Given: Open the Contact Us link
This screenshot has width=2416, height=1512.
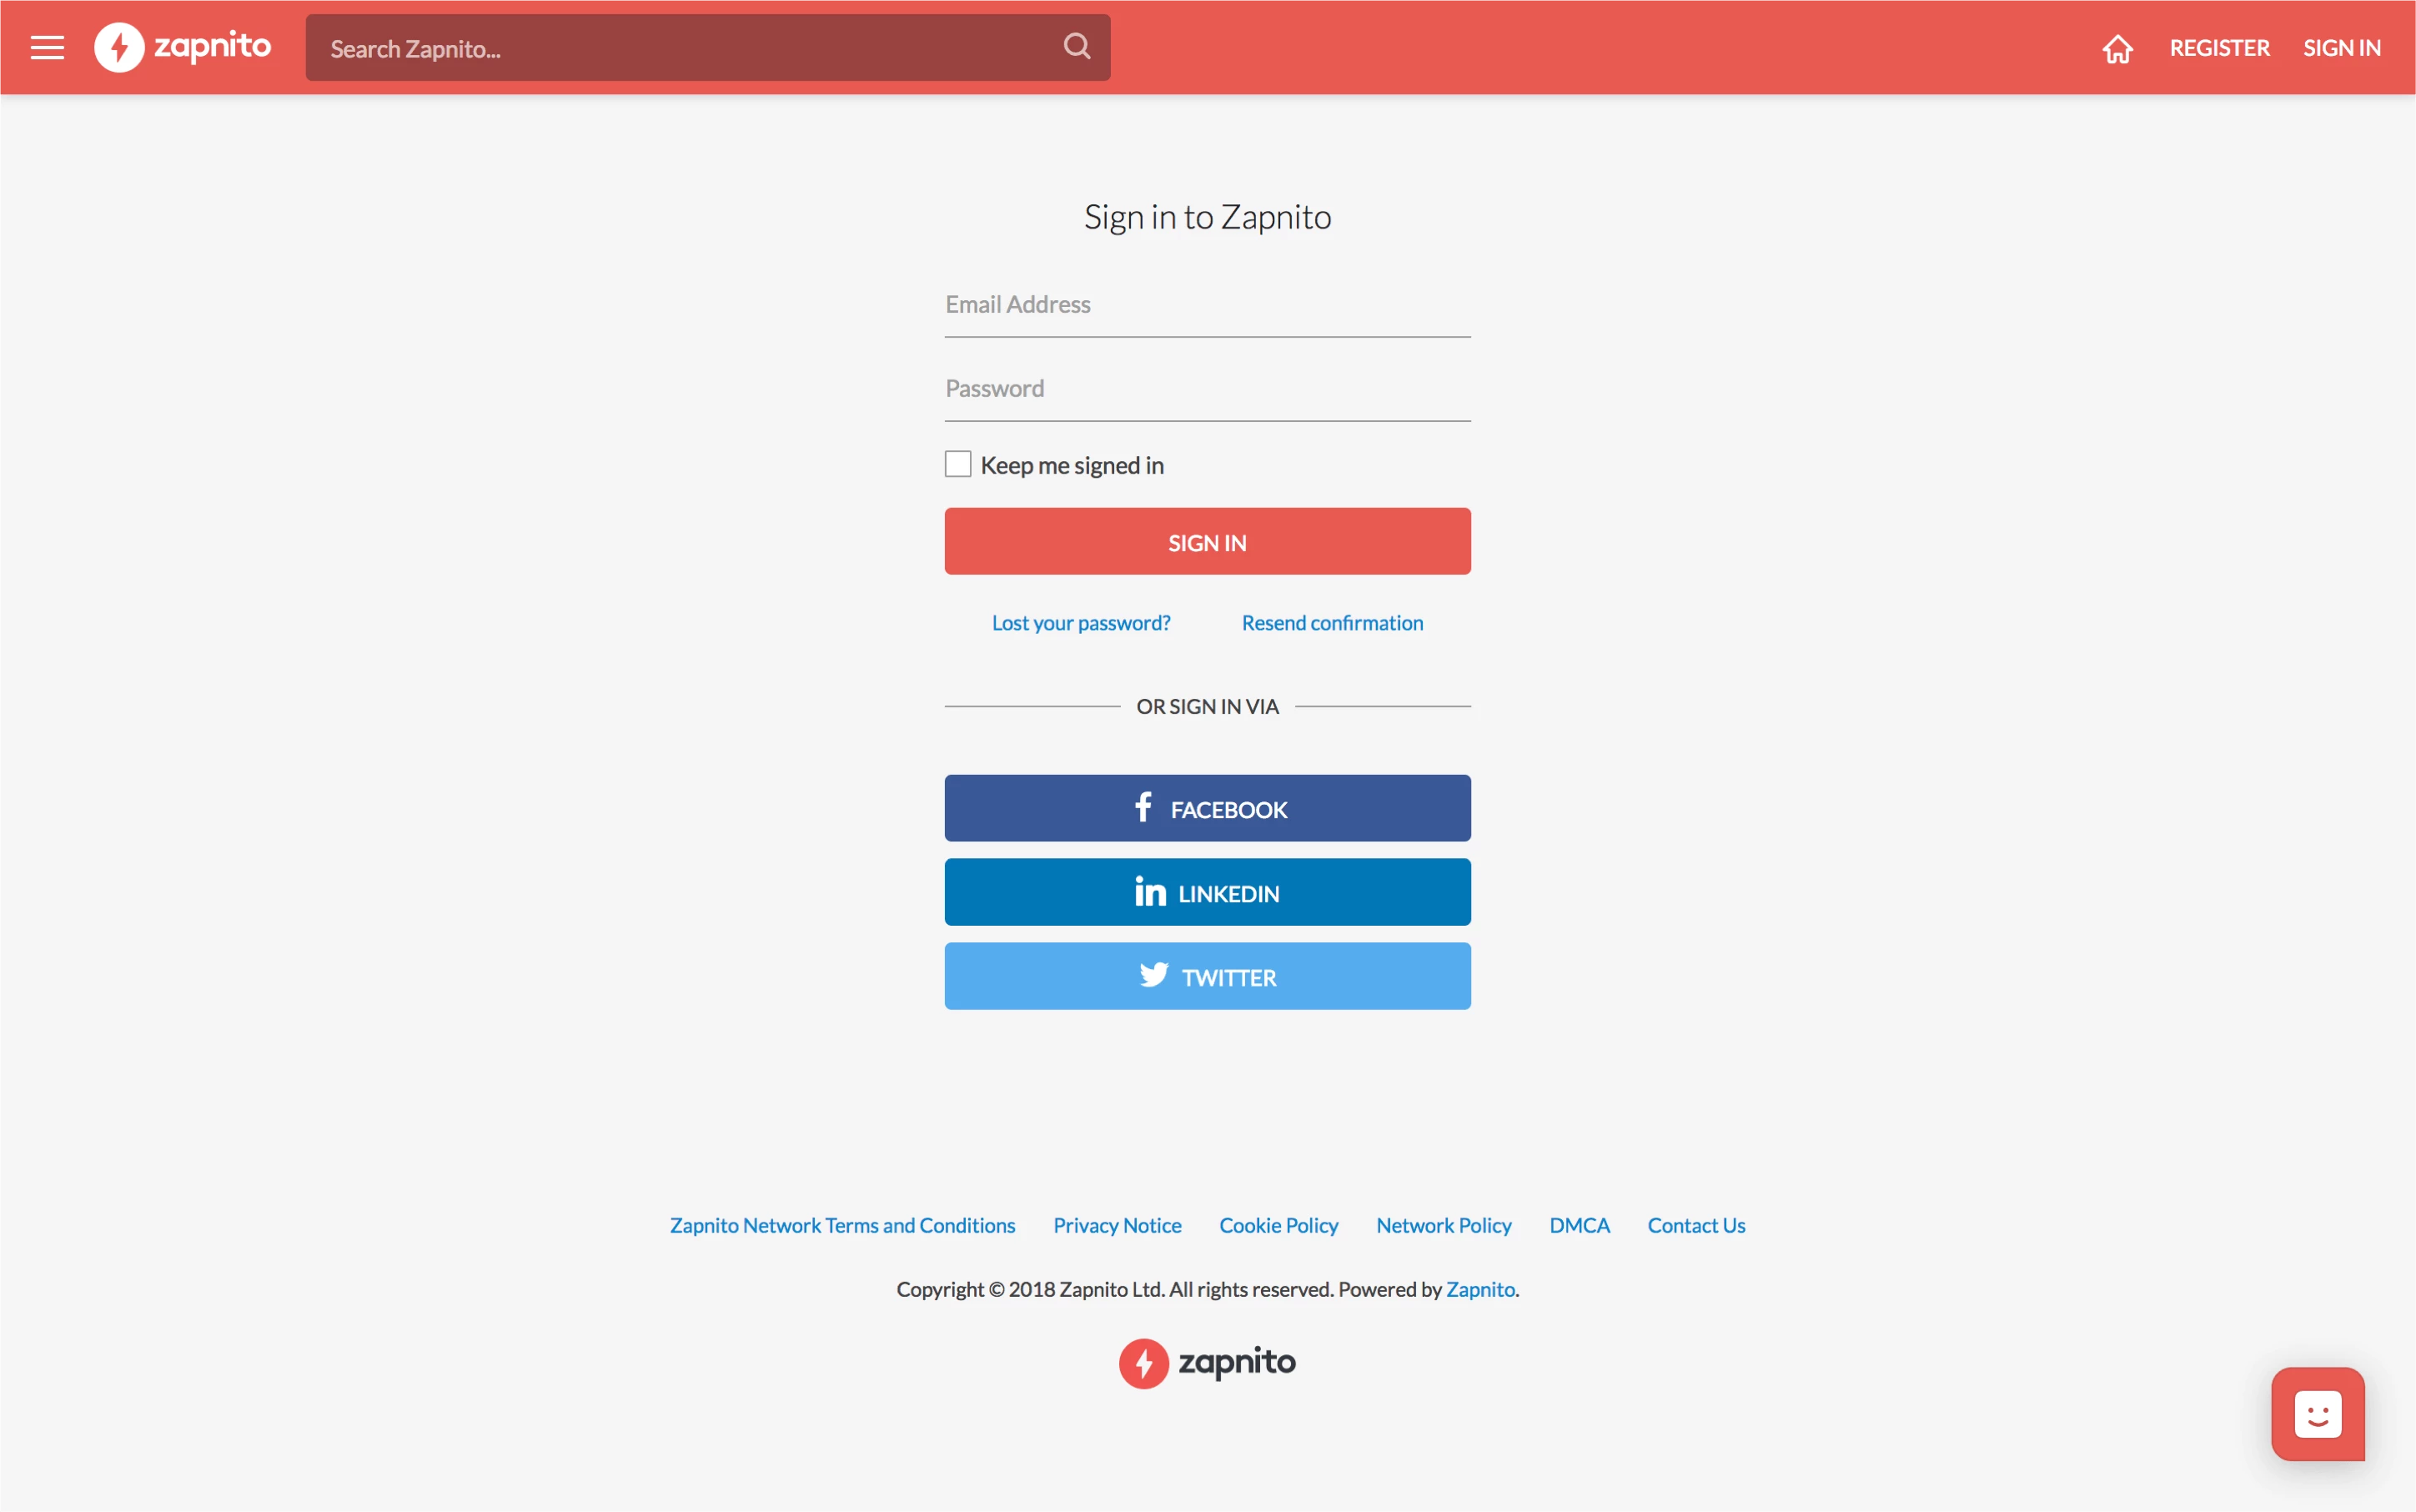Looking at the screenshot, I should coord(1696,1225).
